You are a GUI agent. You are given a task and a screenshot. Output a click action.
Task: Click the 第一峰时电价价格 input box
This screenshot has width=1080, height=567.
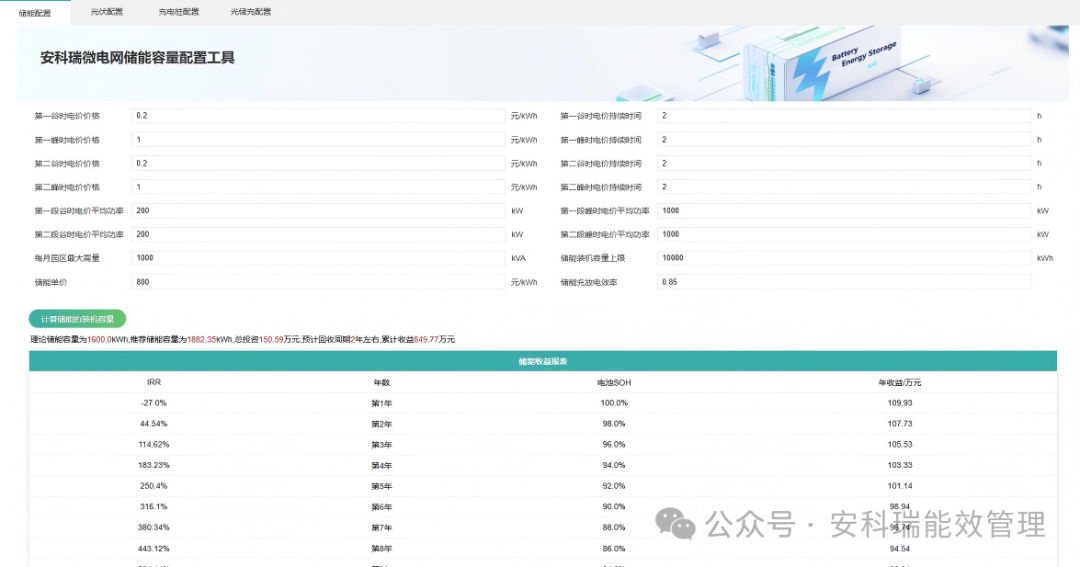[318, 140]
